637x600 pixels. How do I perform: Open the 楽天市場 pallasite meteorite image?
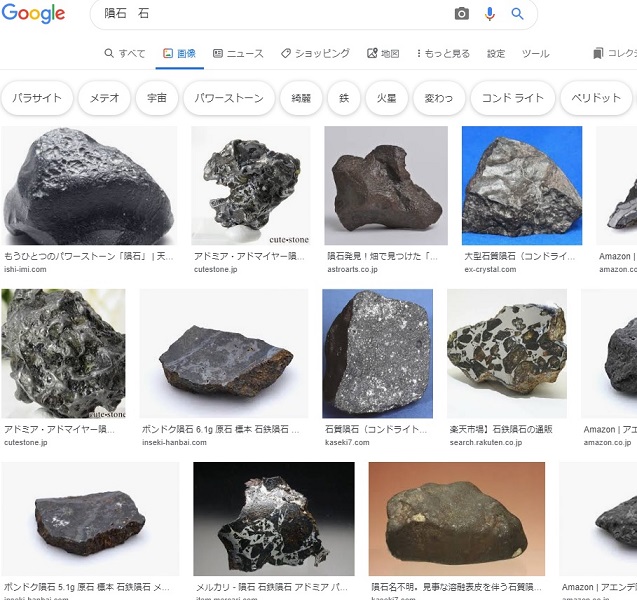506,353
